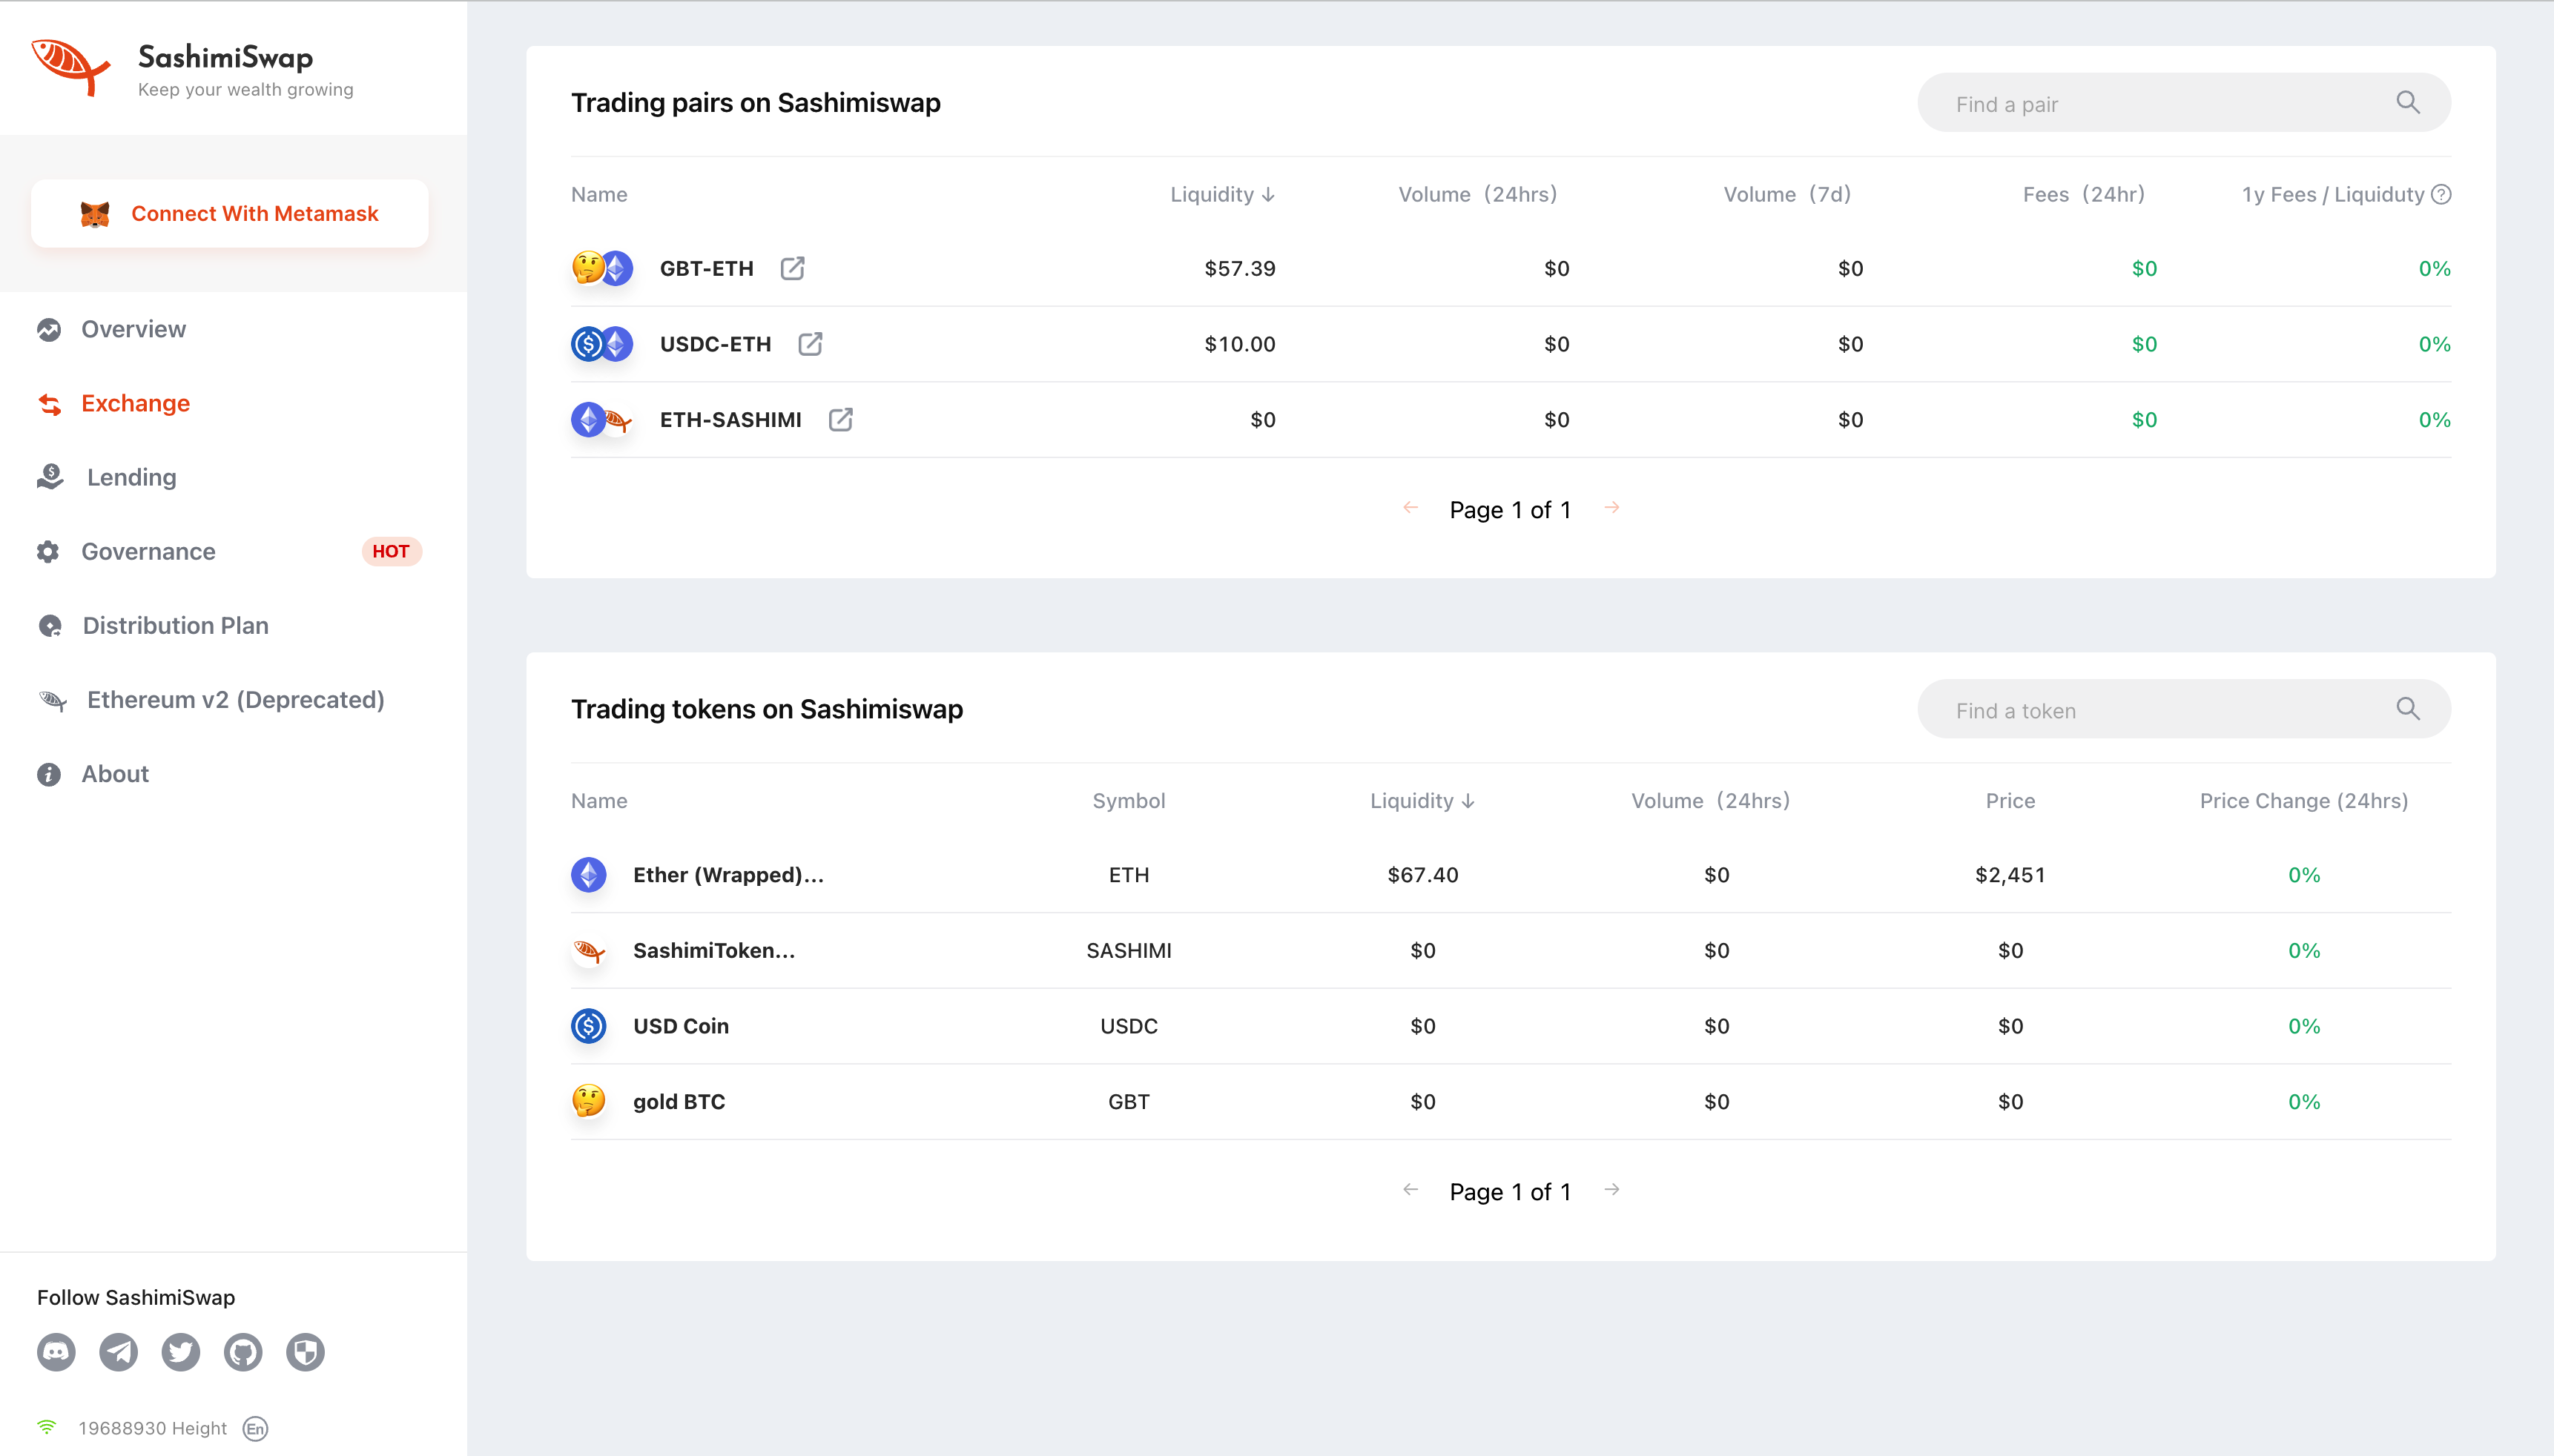2554x1456 pixels.
Task: Connect with Metamask wallet
Action: tap(230, 213)
